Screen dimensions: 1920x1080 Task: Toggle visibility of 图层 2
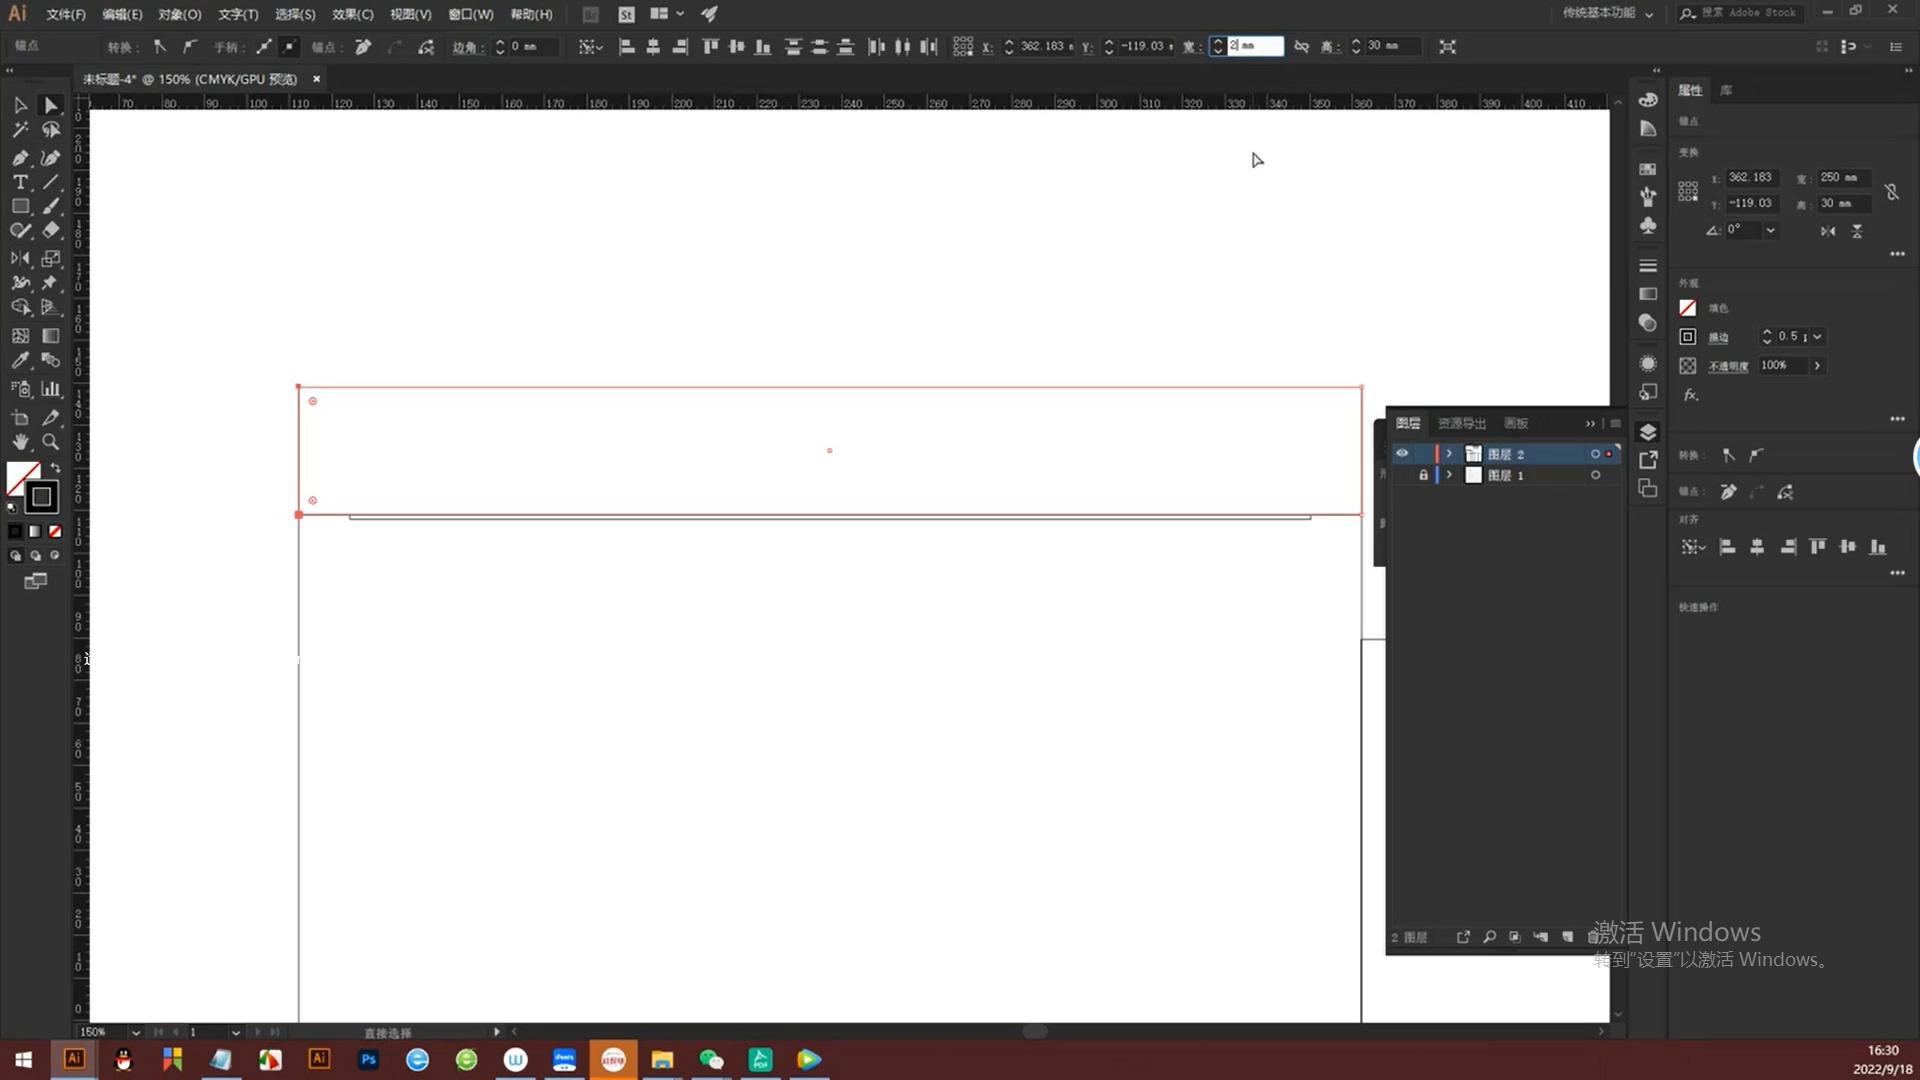1402,452
